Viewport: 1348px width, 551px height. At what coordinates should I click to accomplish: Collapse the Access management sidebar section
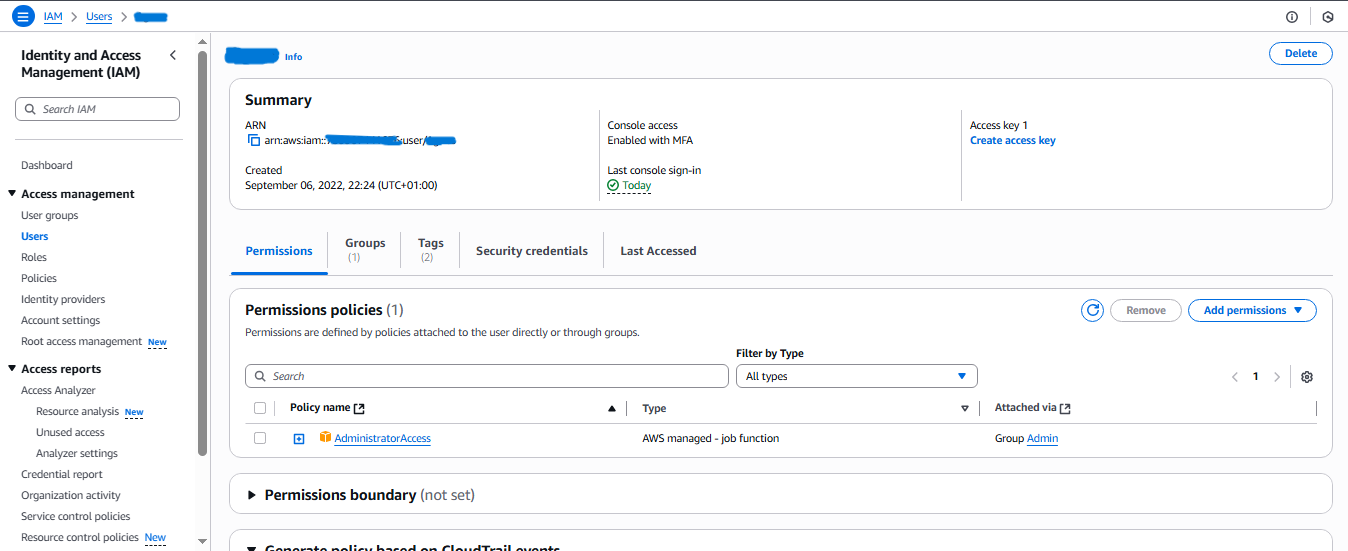click(x=12, y=194)
